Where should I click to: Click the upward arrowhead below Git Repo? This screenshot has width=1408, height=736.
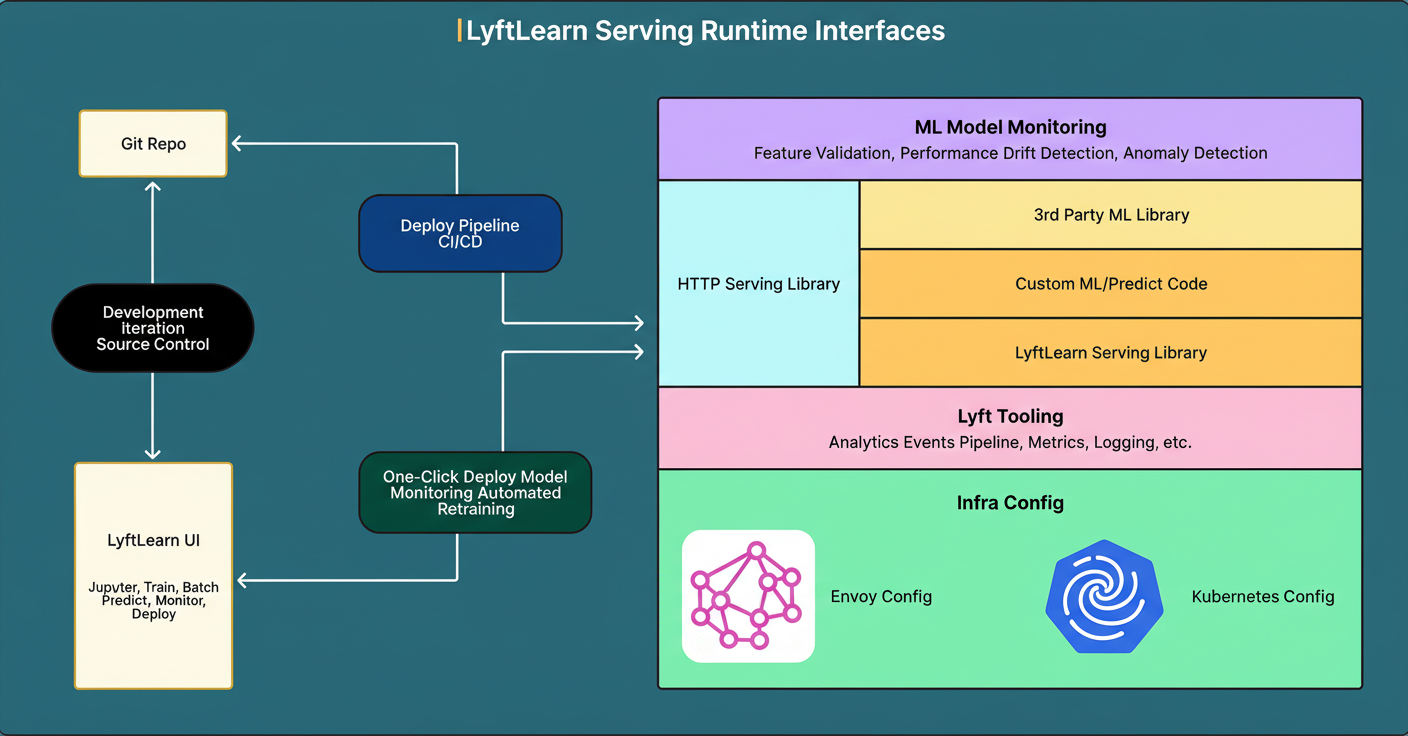pos(153,188)
